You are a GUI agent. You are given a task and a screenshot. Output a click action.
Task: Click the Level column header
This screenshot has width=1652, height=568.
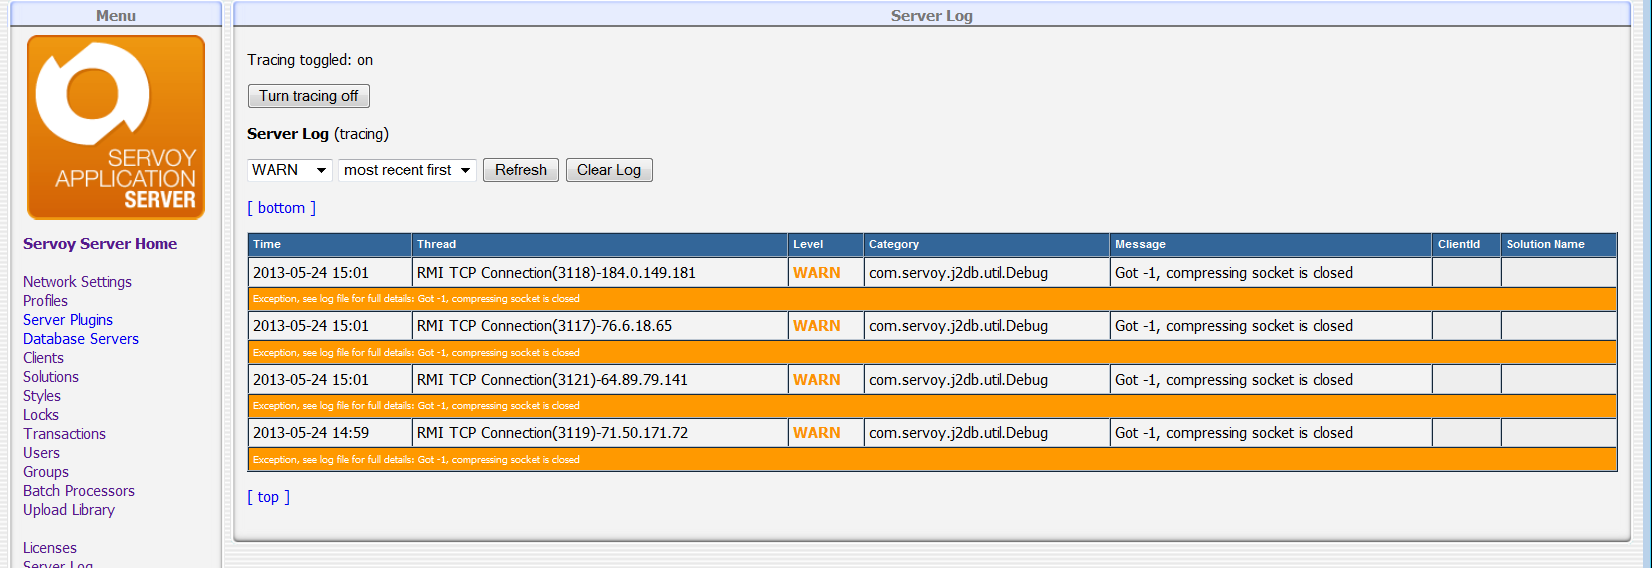click(826, 244)
